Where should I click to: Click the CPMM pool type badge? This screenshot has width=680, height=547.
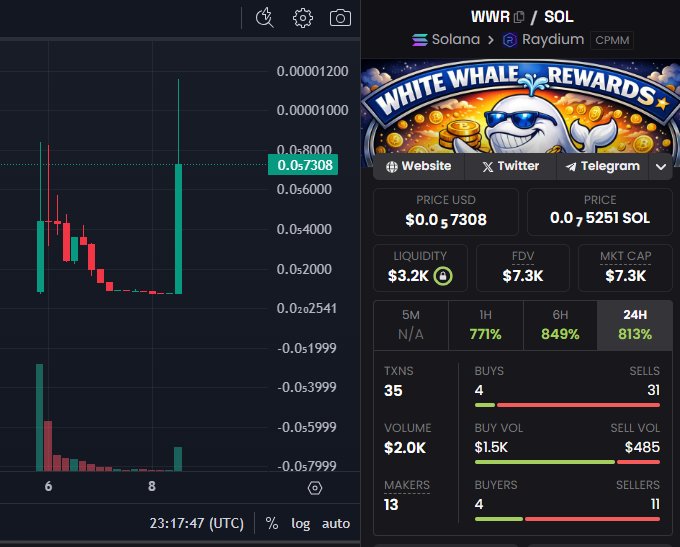coord(612,40)
